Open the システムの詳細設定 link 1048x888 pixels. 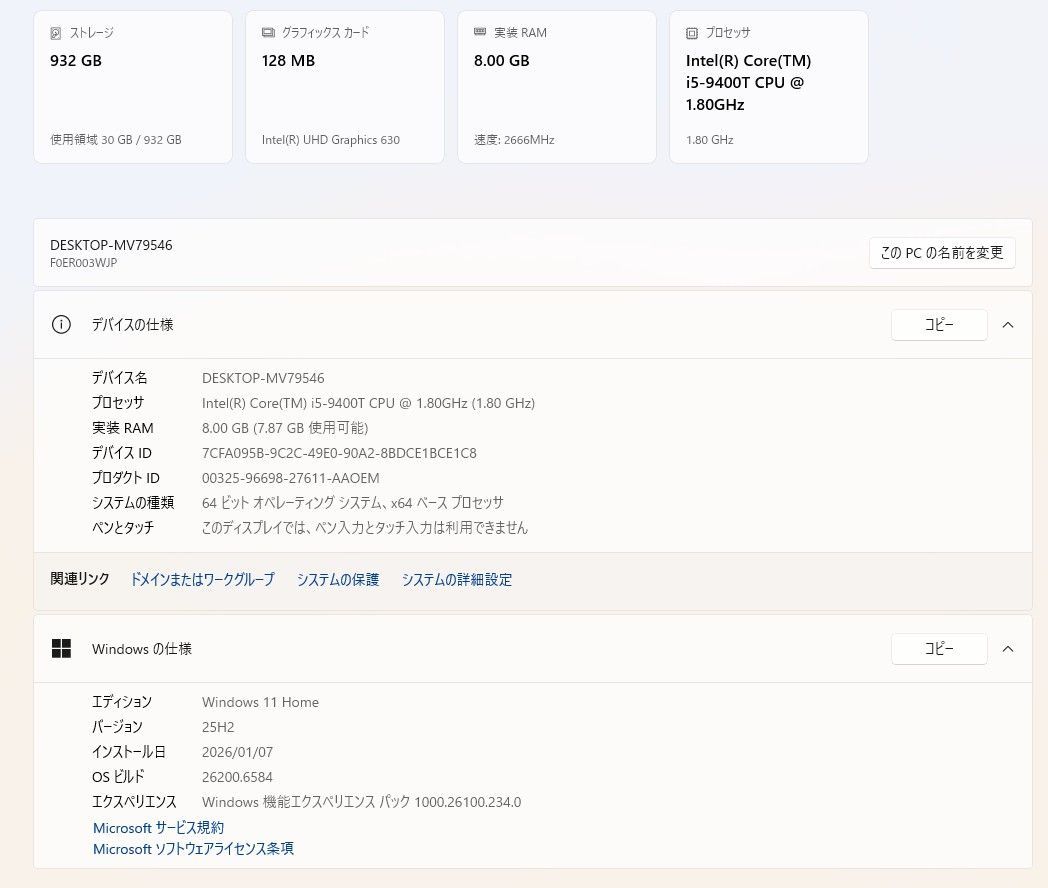[456, 580]
